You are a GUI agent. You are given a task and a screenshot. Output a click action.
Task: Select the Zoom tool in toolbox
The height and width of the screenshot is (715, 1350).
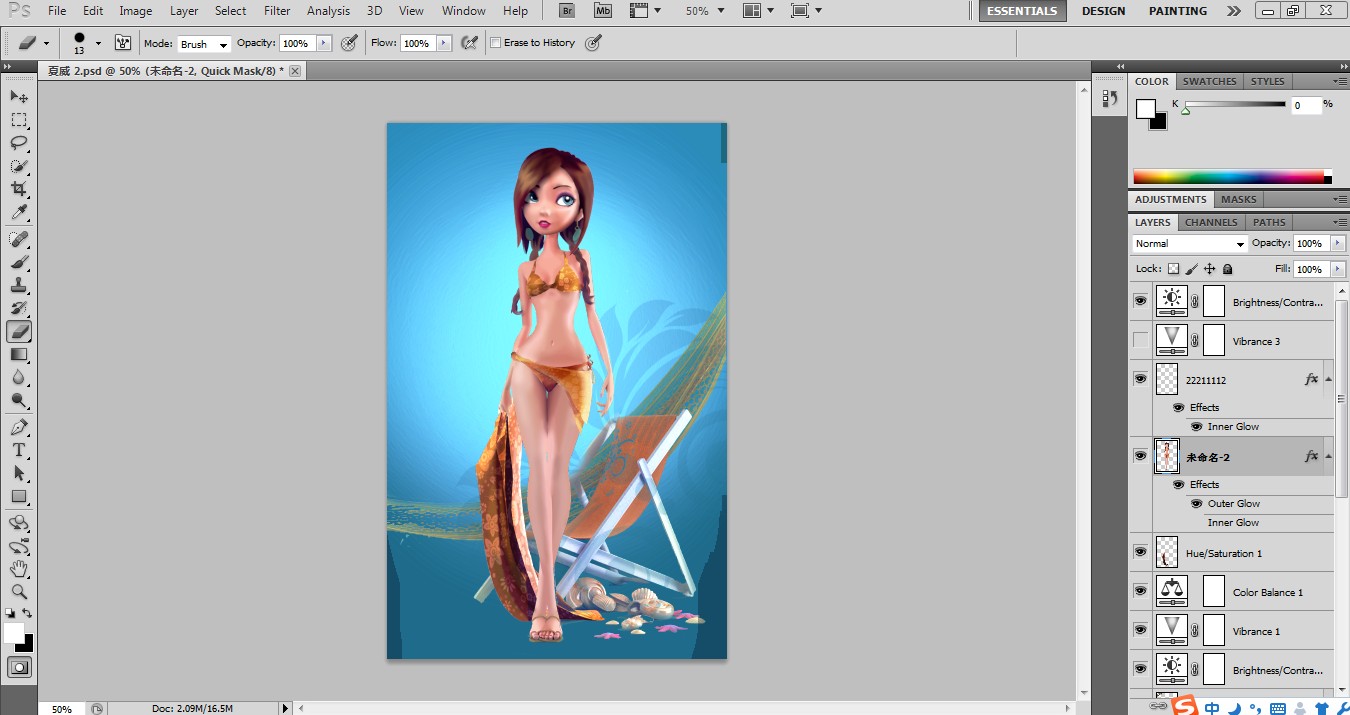(x=19, y=591)
